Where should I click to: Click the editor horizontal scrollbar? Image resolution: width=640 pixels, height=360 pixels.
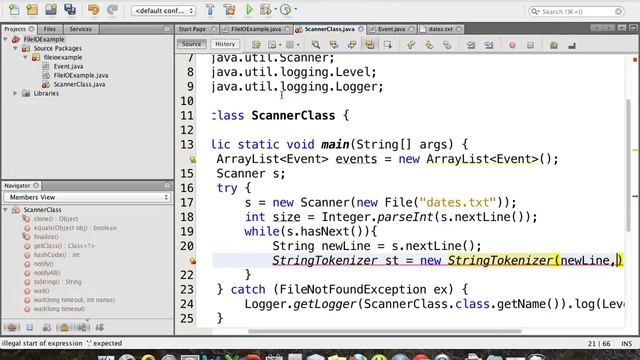pos(384,331)
